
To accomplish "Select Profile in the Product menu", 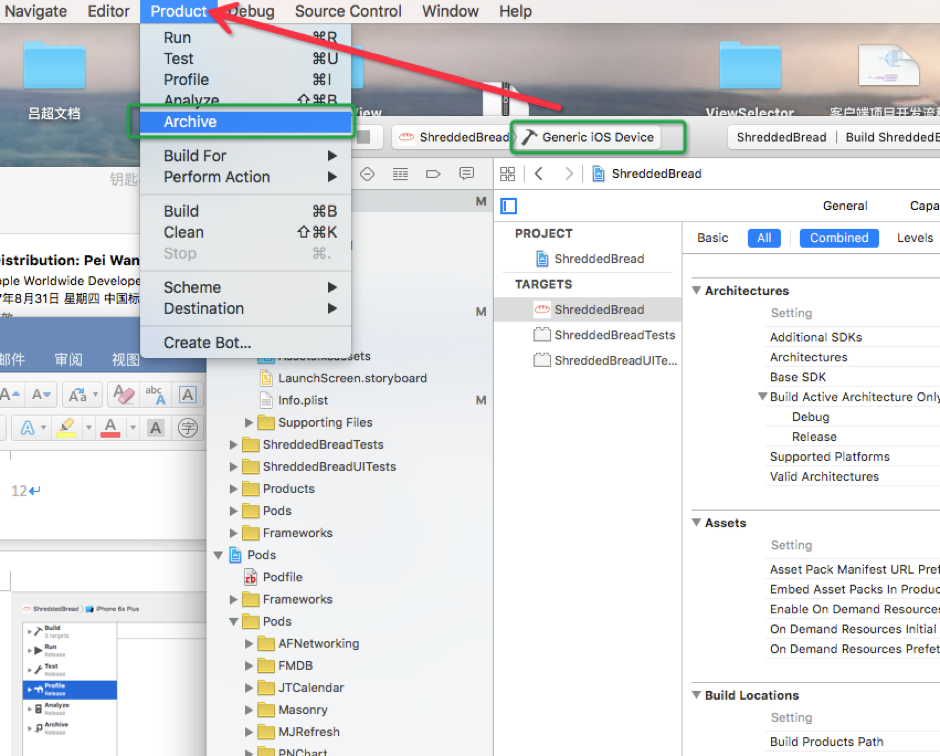I will click(245, 79).
